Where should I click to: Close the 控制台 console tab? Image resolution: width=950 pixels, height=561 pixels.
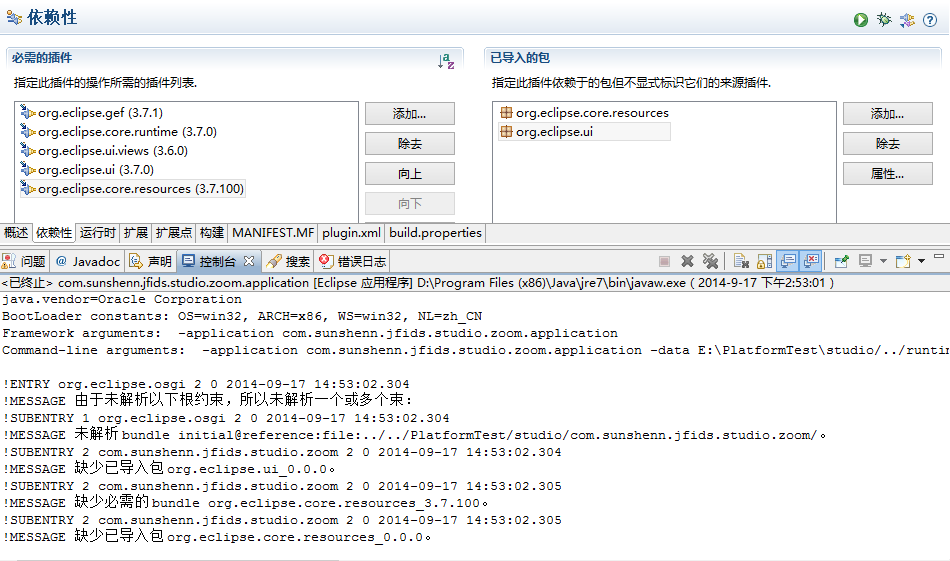pyautogui.click(x=249, y=261)
